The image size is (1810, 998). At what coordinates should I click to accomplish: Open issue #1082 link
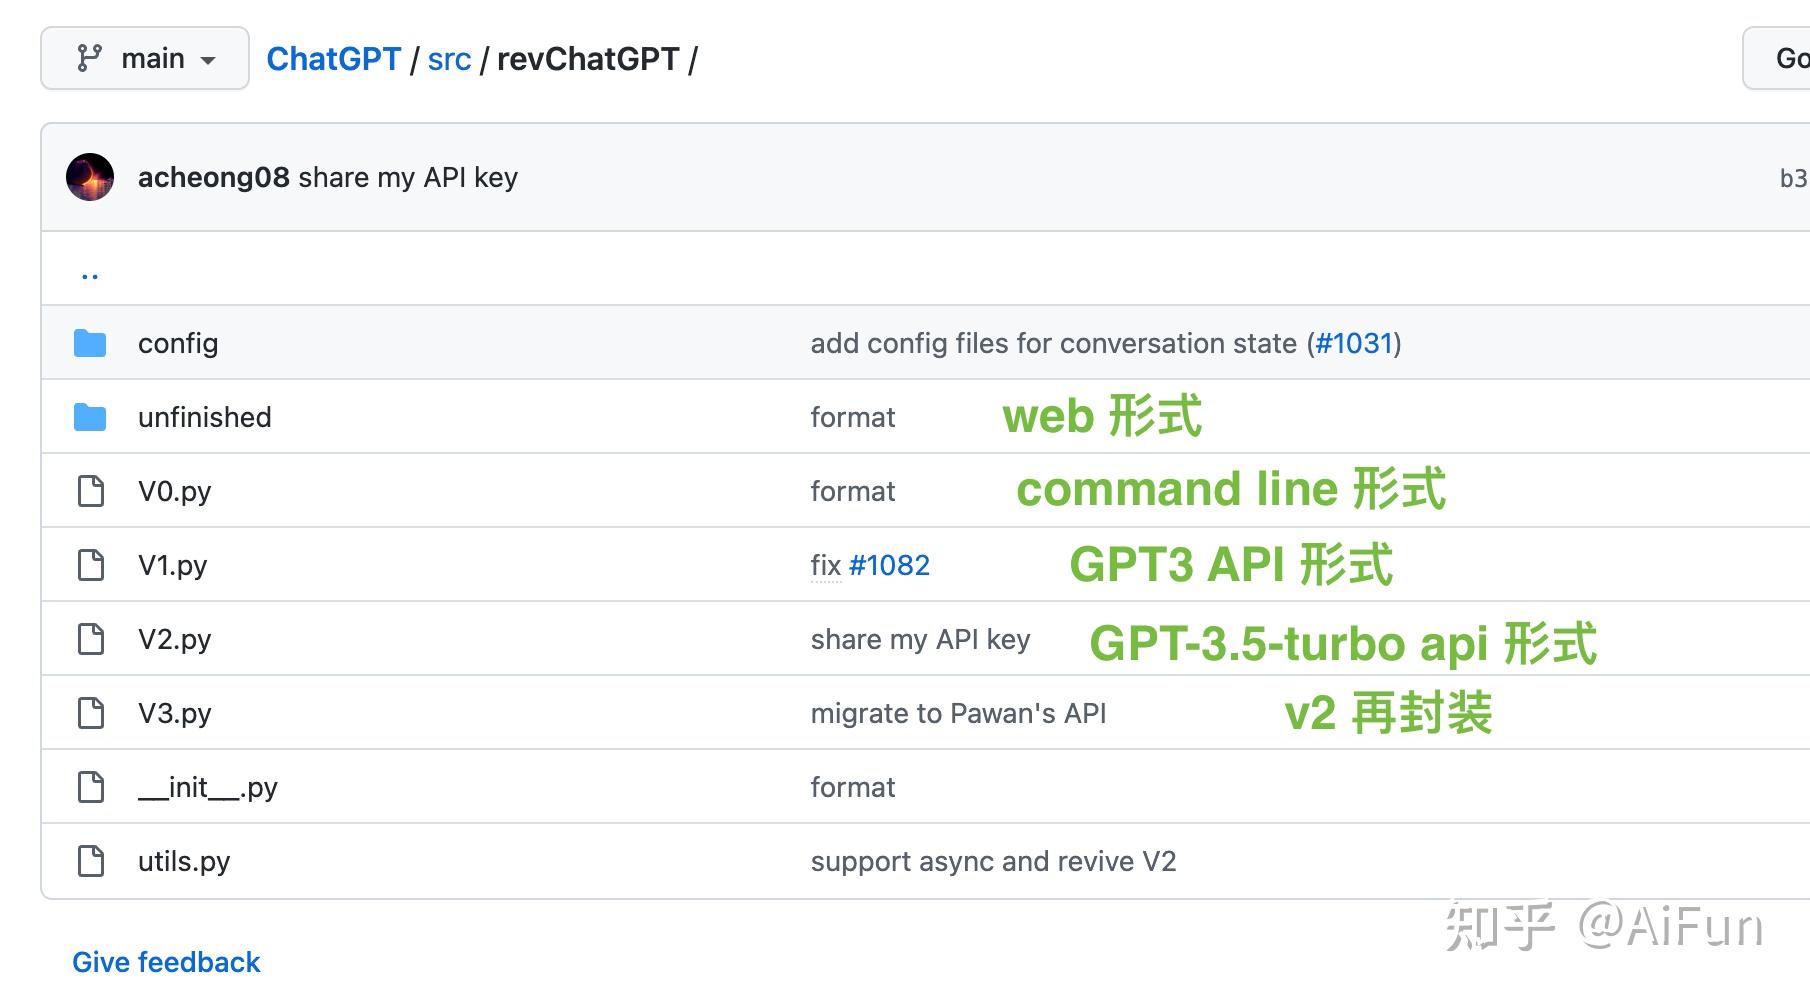click(x=889, y=566)
